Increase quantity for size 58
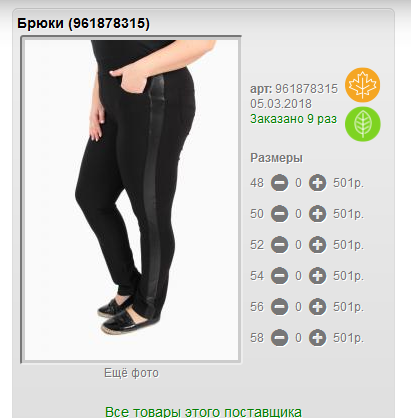This screenshot has width=411, height=418. (317, 338)
